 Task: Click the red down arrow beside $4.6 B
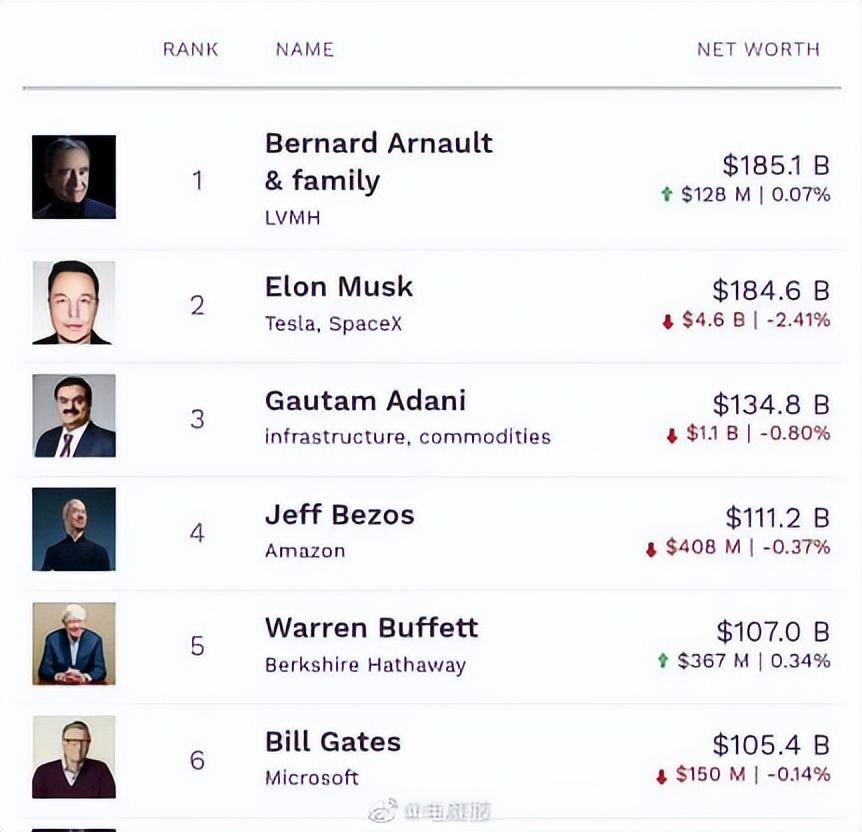click(x=668, y=321)
